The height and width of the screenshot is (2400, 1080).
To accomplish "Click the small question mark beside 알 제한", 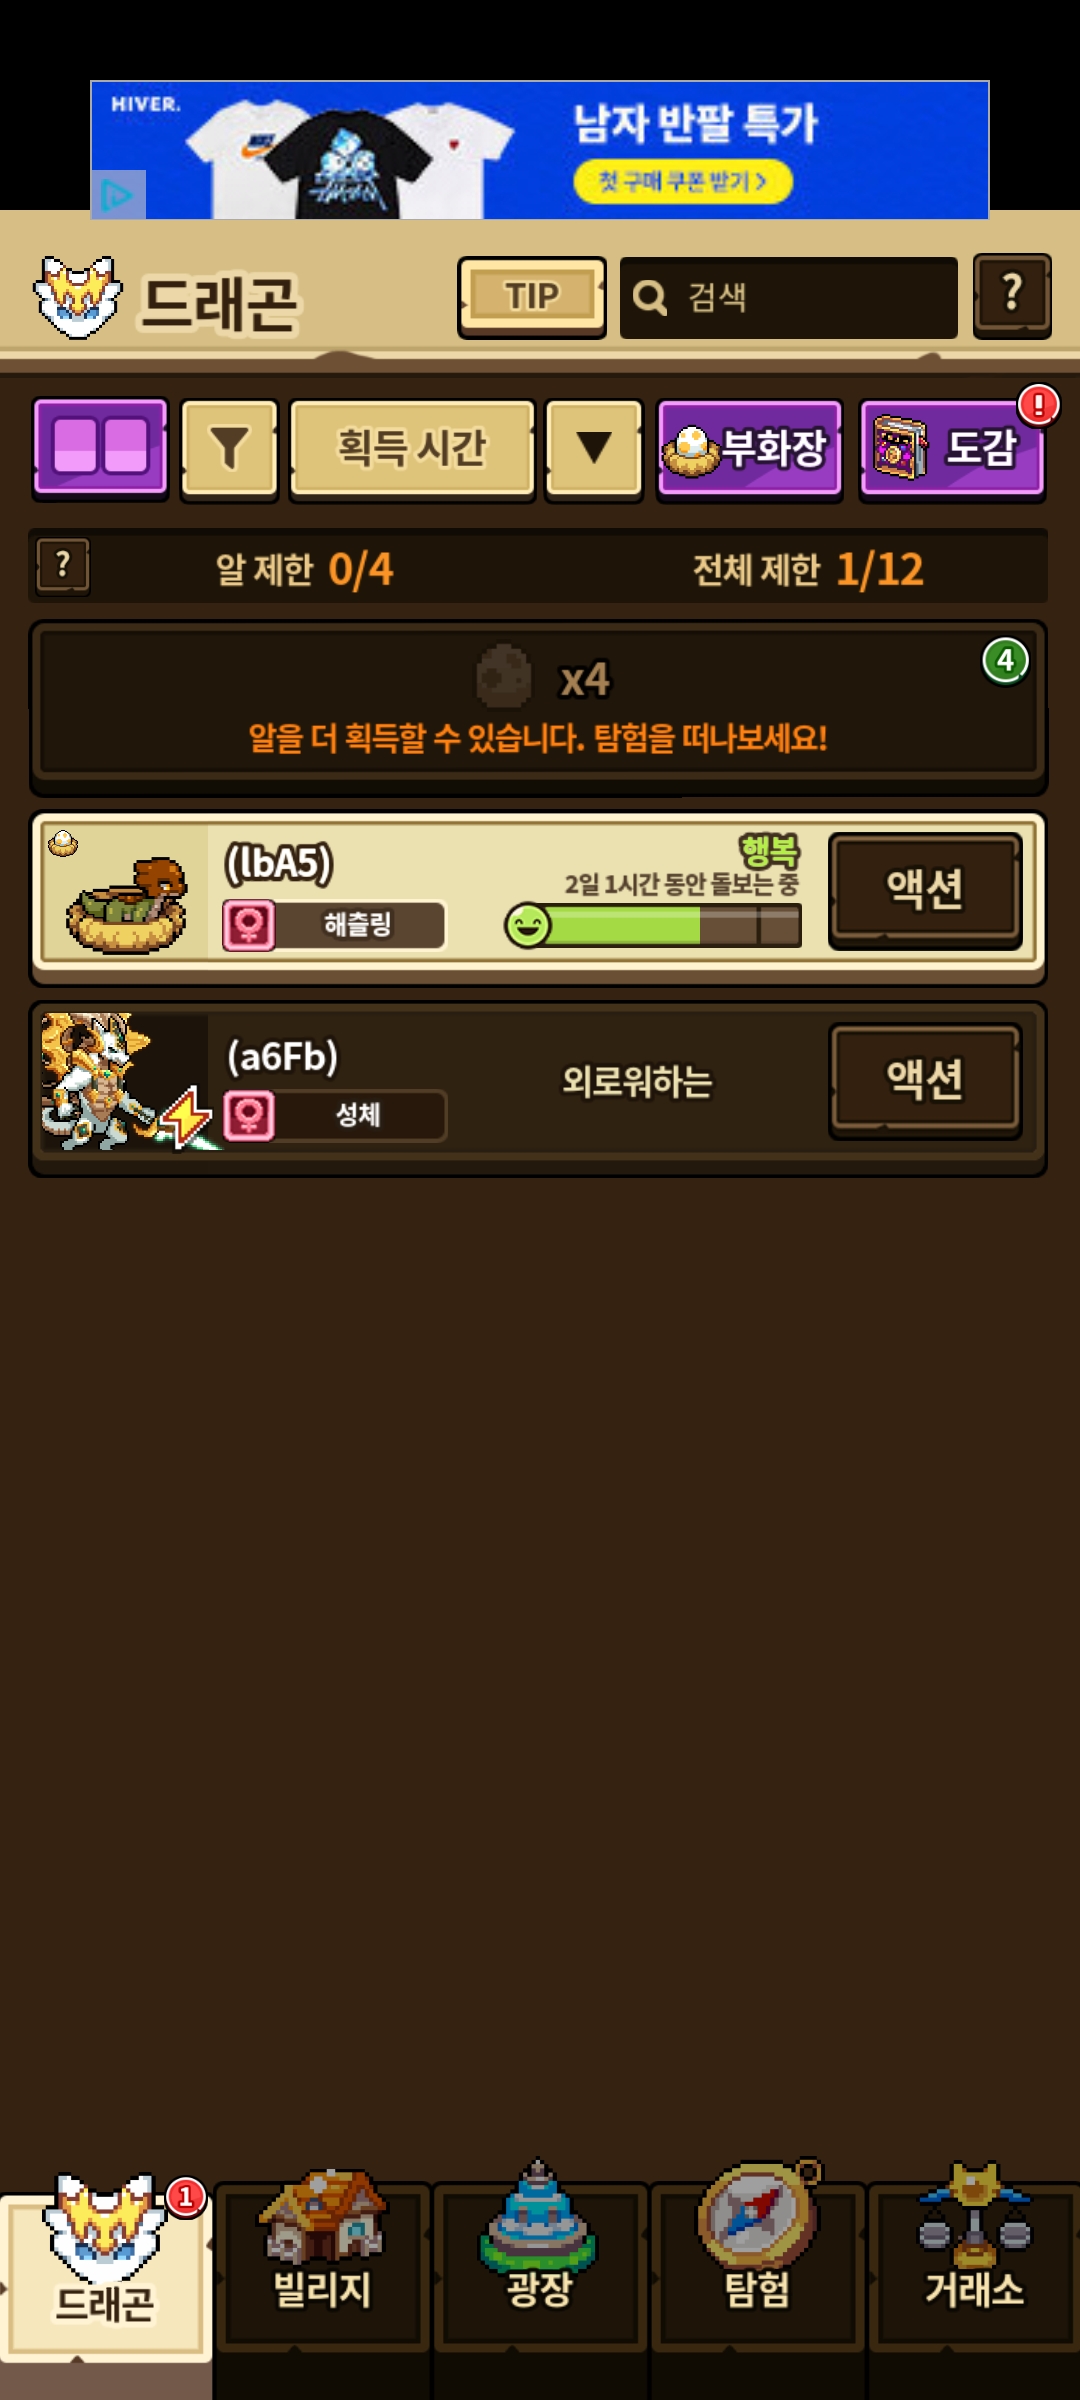I will [63, 567].
